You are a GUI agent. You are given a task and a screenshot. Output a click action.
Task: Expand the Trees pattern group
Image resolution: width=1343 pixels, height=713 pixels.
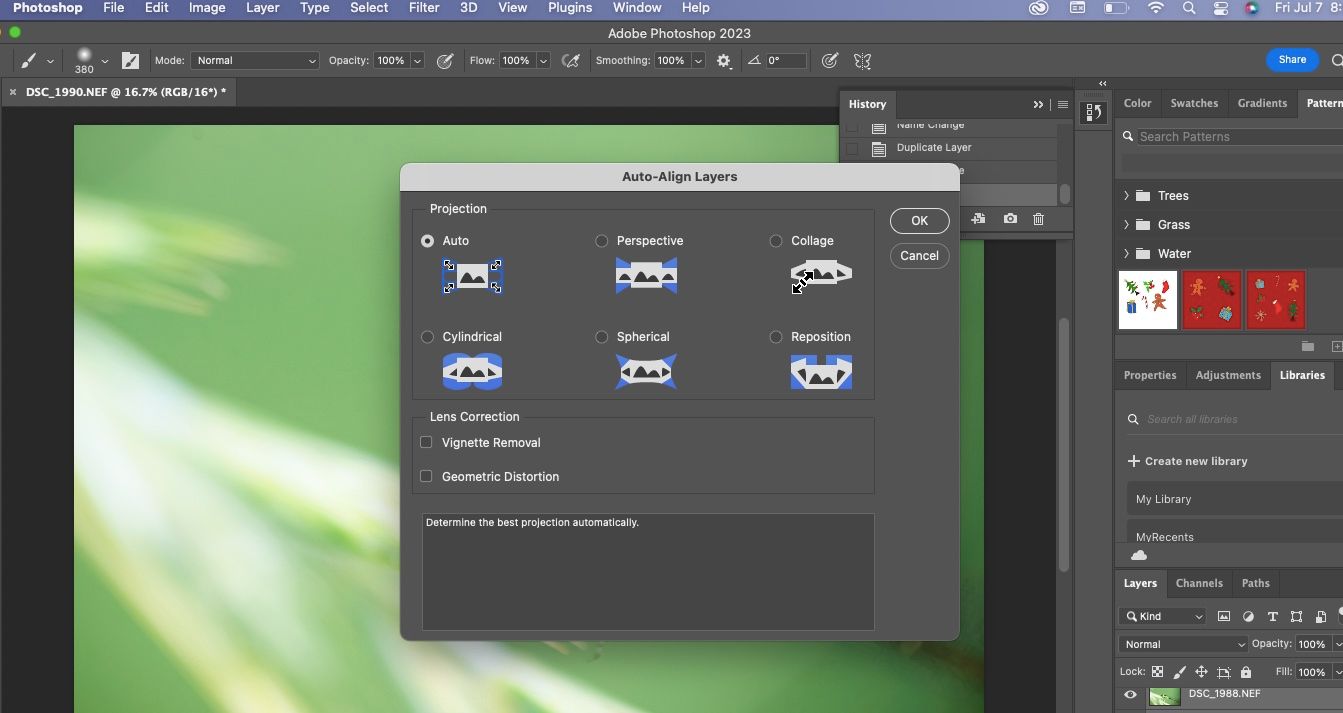pos(1126,196)
